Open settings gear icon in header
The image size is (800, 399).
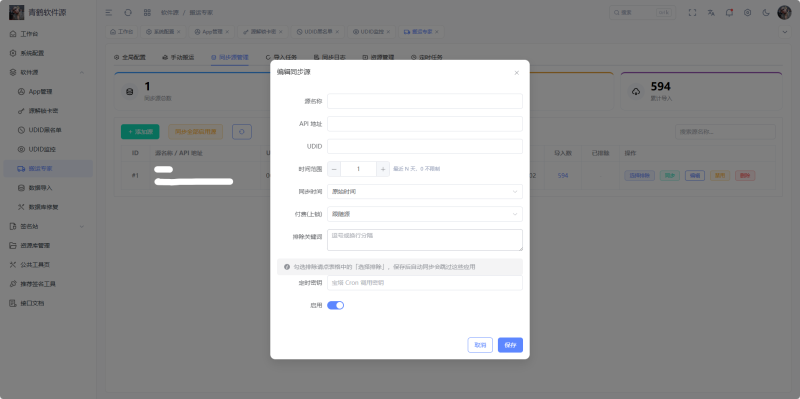point(747,13)
